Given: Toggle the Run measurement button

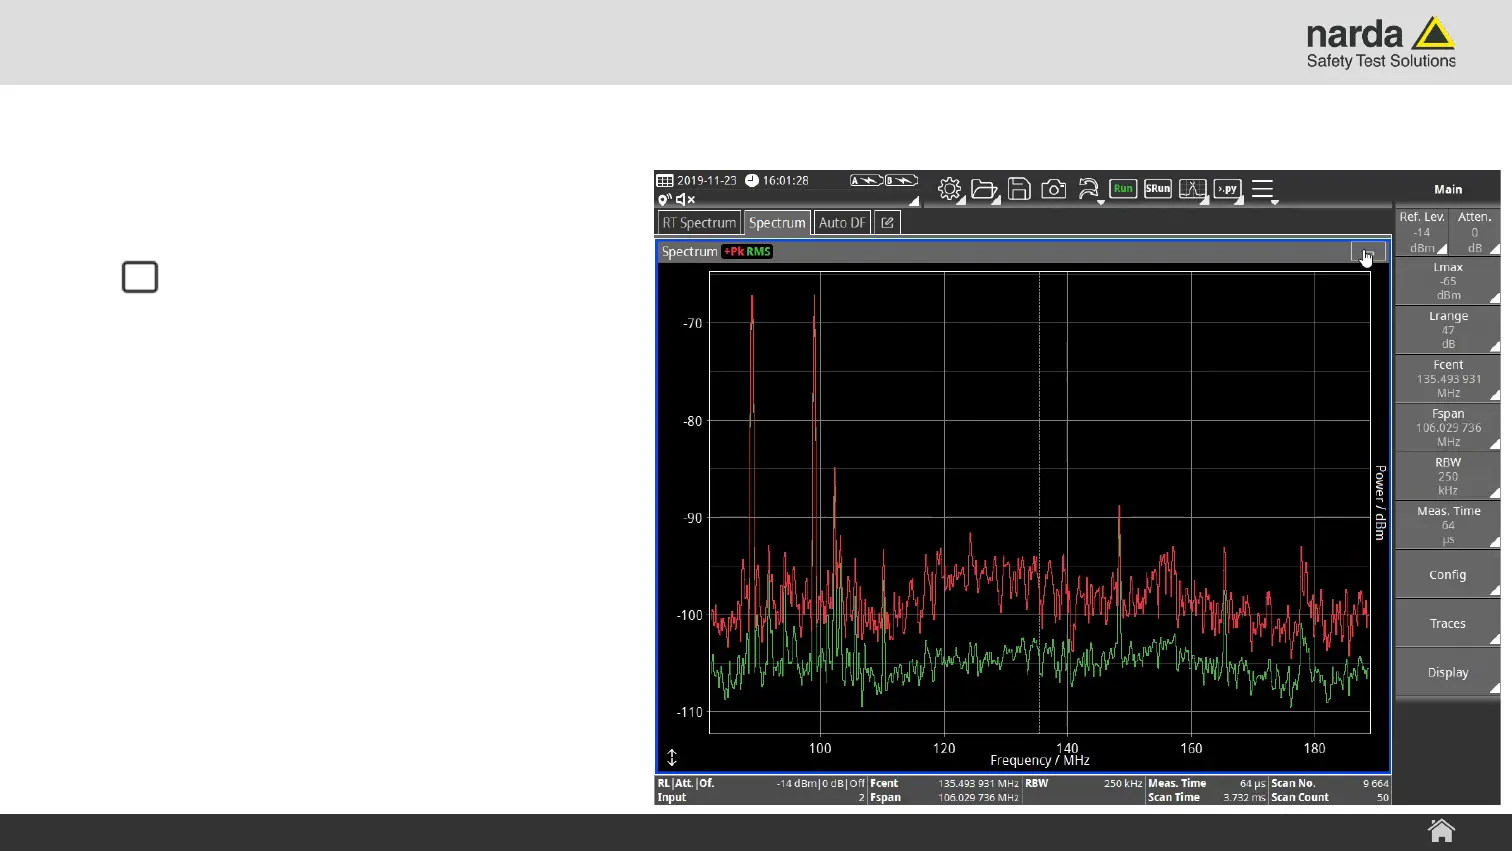Looking at the screenshot, I should 1123,189.
